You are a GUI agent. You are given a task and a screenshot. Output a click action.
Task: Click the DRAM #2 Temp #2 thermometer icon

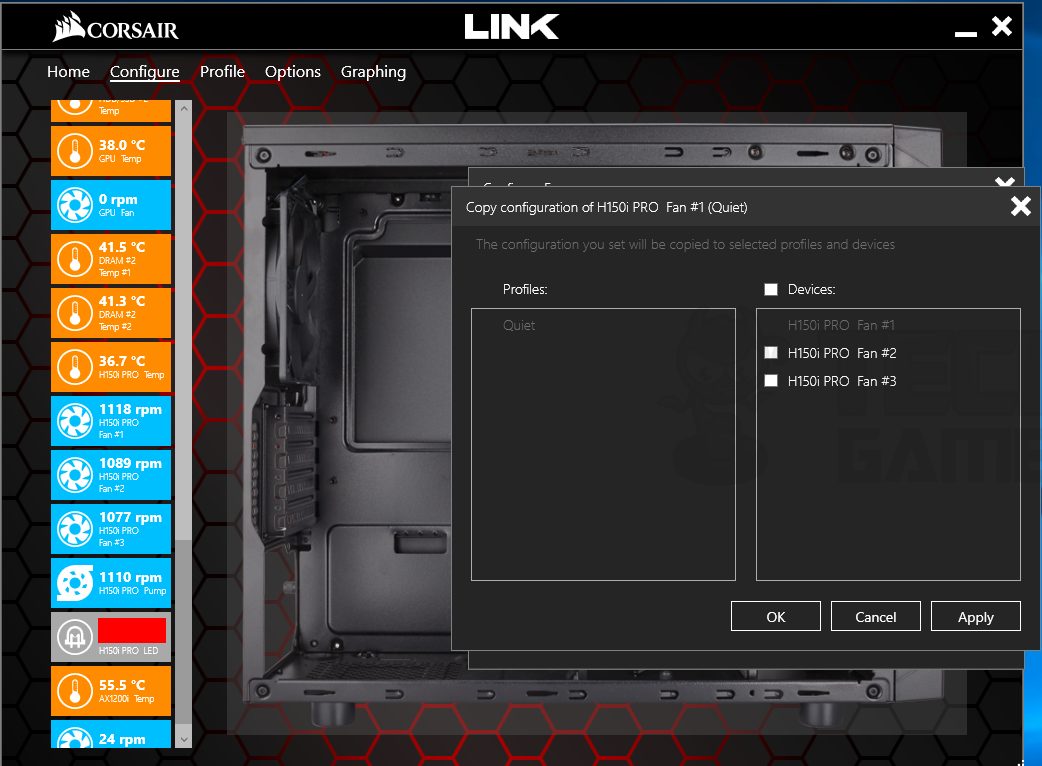click(x=74, y=314)
